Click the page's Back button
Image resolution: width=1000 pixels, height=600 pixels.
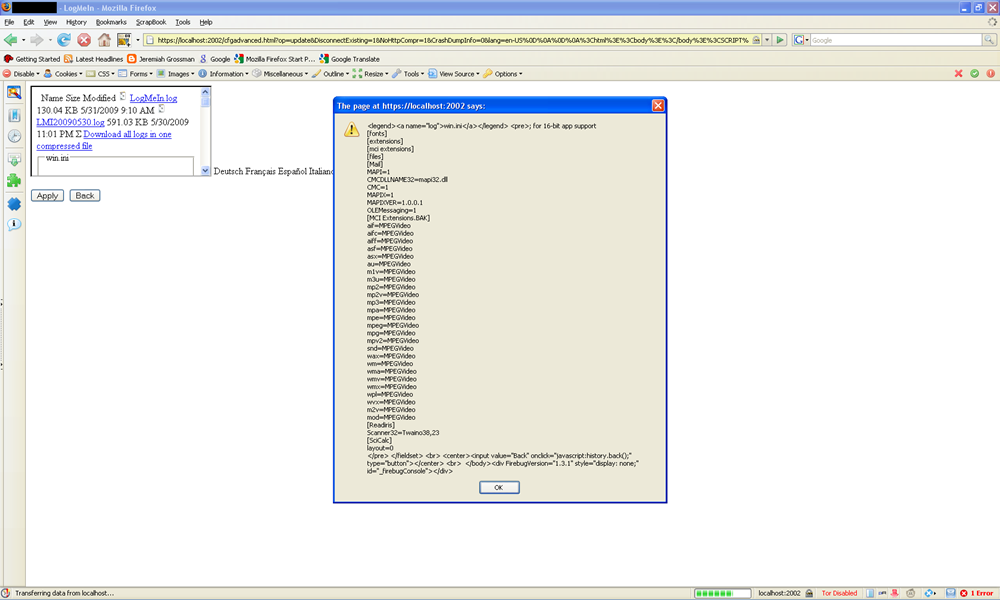[x=85, y=196]
